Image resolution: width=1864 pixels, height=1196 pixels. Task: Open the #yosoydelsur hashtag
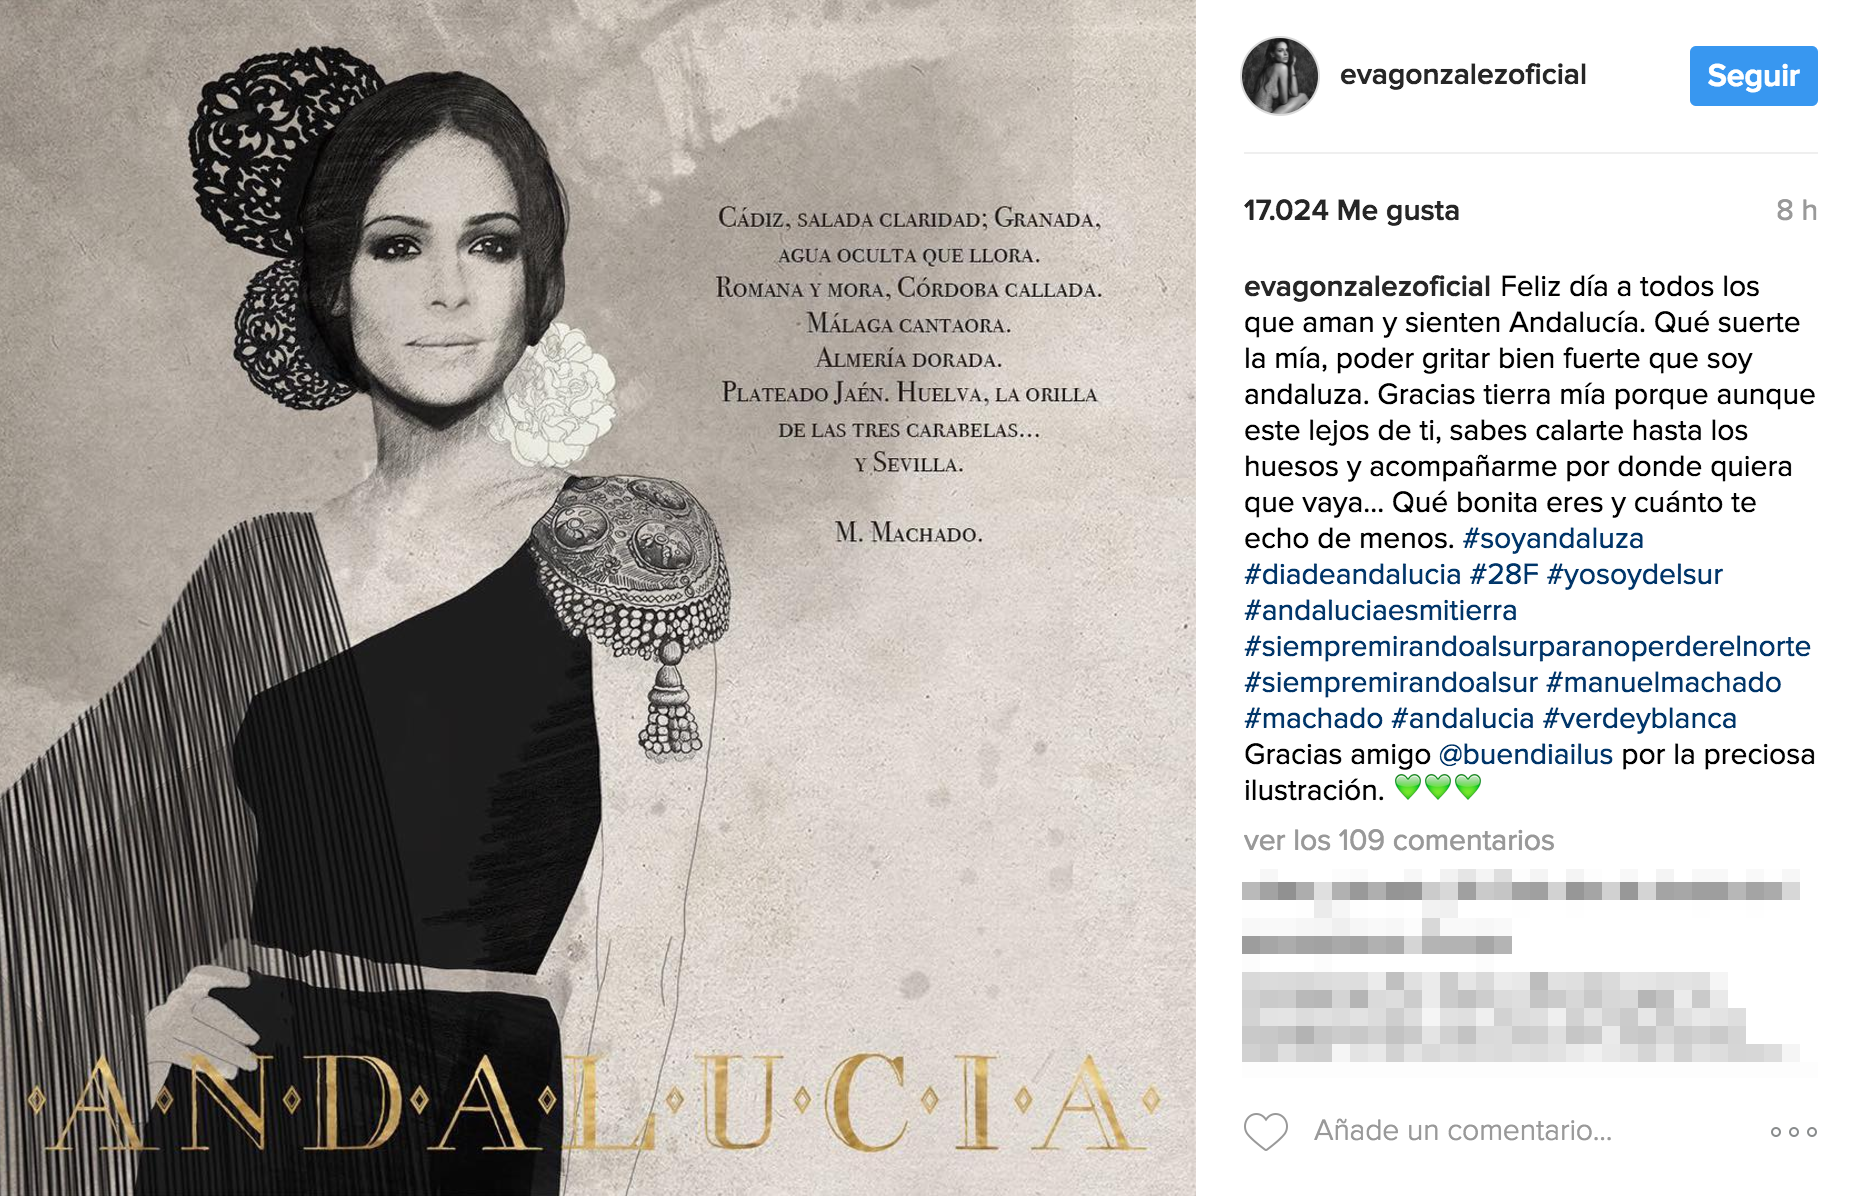1634,575
